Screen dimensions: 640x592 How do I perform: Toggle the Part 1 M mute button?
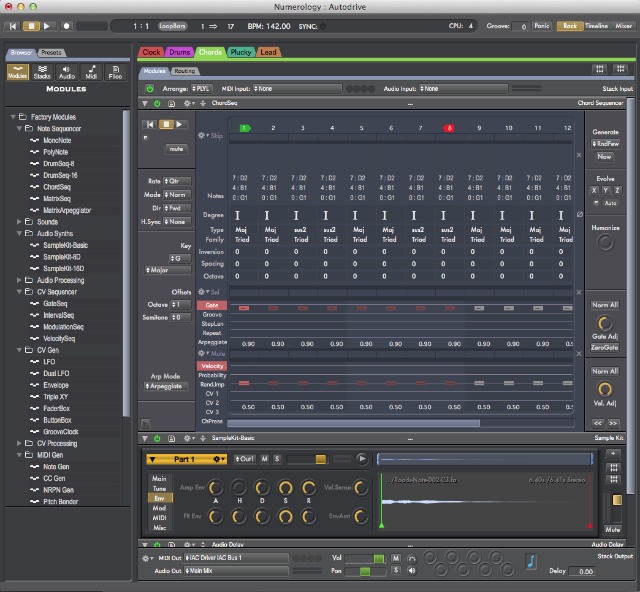264,459
